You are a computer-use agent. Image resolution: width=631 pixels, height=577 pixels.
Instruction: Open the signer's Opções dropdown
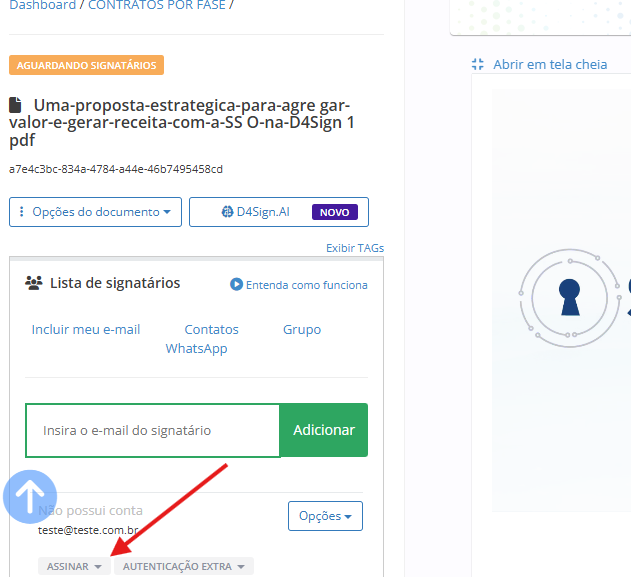(325, 516)
